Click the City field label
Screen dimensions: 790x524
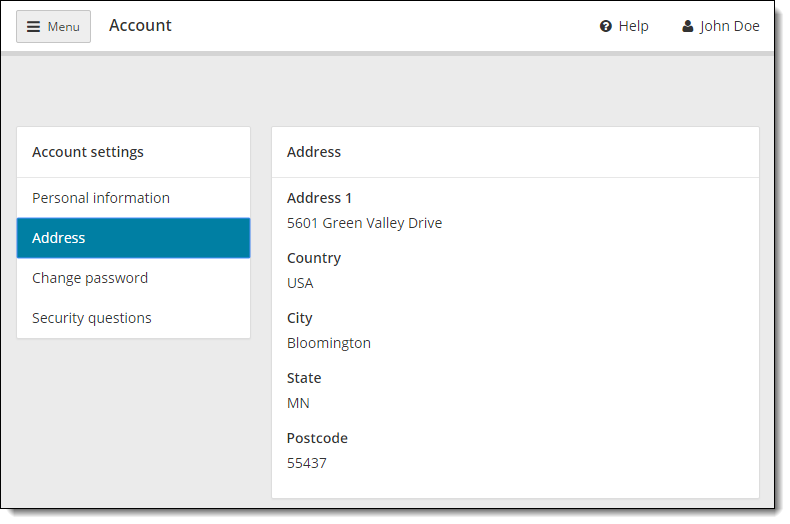[300, 318]
